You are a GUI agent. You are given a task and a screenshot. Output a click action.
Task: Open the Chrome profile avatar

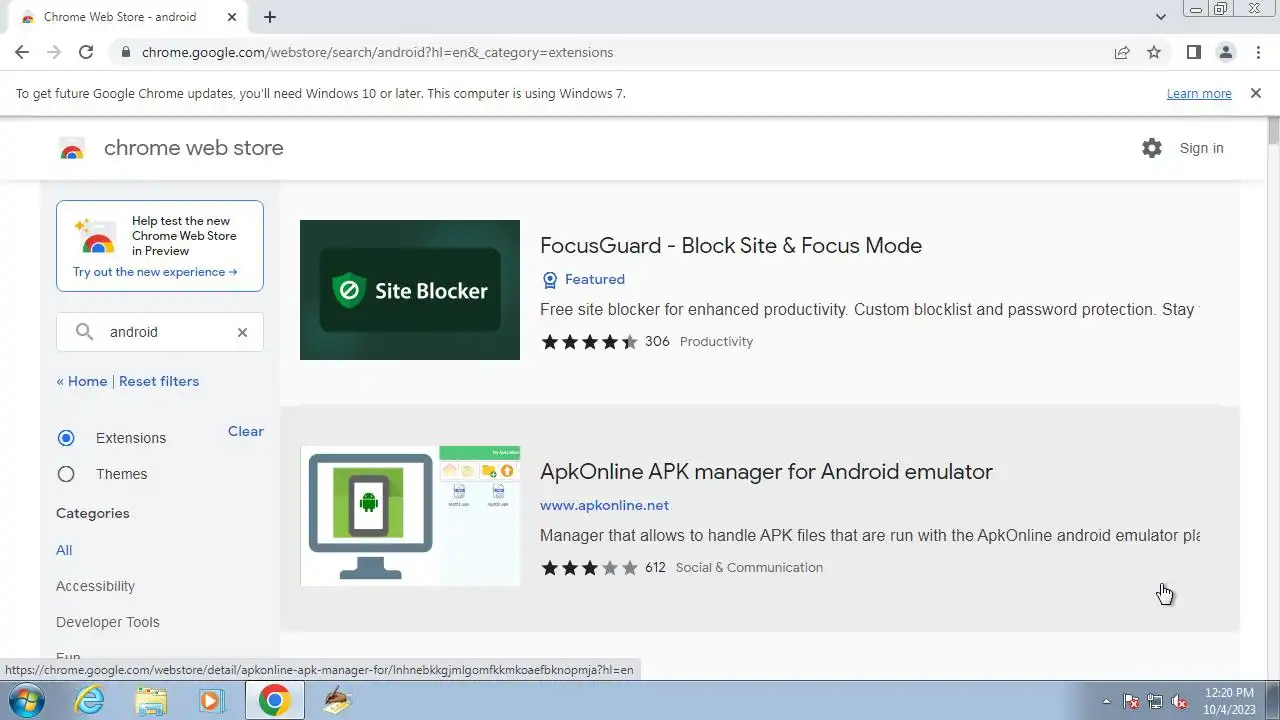[1225, 52]
